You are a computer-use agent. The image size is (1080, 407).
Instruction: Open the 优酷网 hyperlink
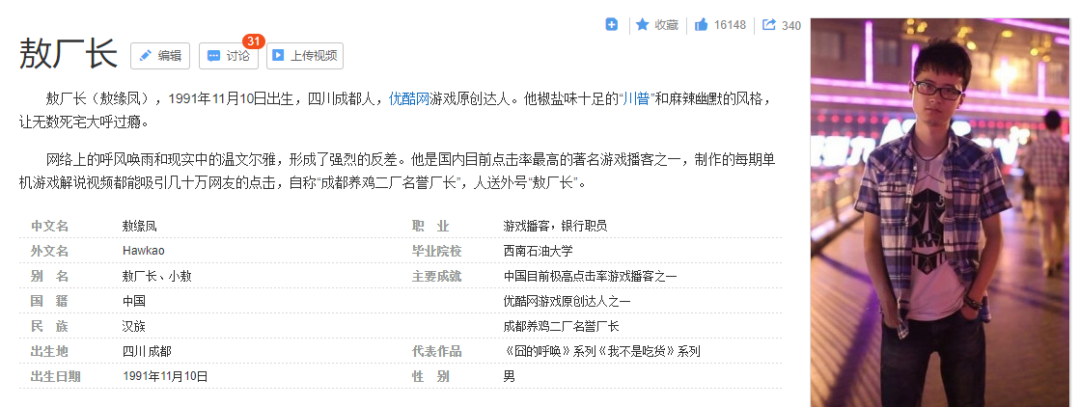click(409, 98)
